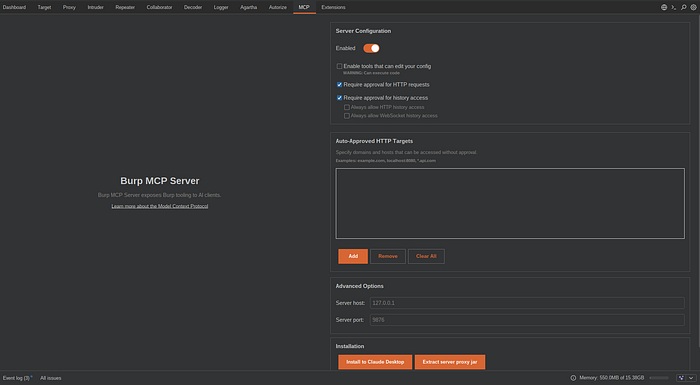Image resolution: width=700 pixels, height=385 pixels.
Task: Open the command prompt icon in top bar
Action: click(x=674, y=7)
